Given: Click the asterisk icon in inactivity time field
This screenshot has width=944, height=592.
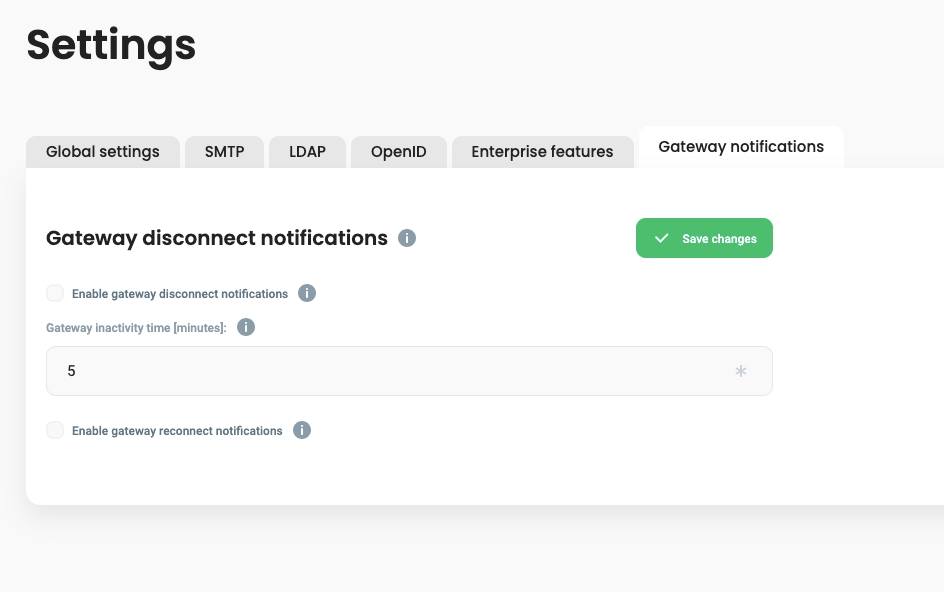Looking at the screenshot, I should [741, 371].
